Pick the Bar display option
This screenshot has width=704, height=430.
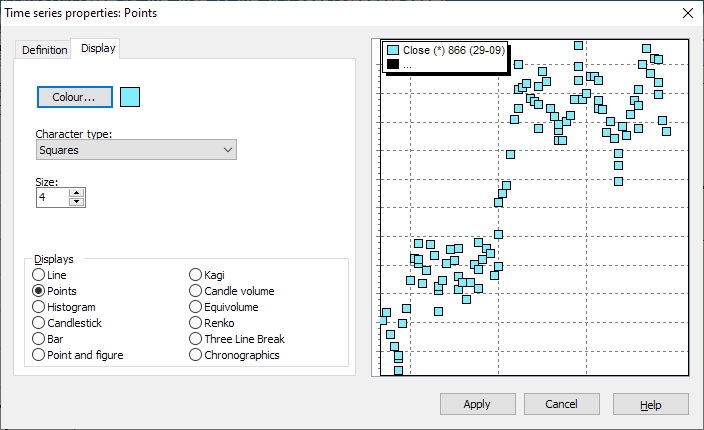click(39, 339)
